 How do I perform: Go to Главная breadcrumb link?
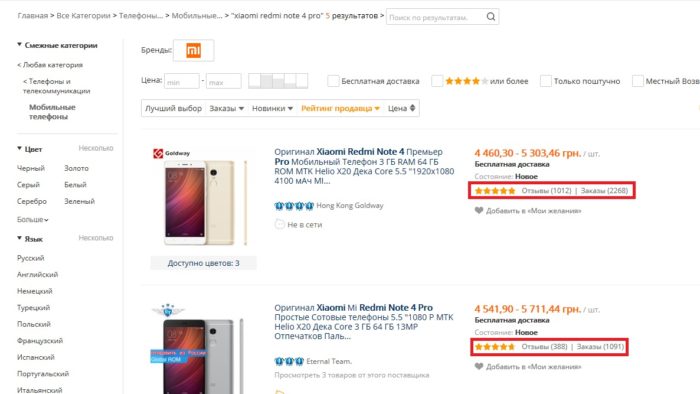tap(33, 16)
